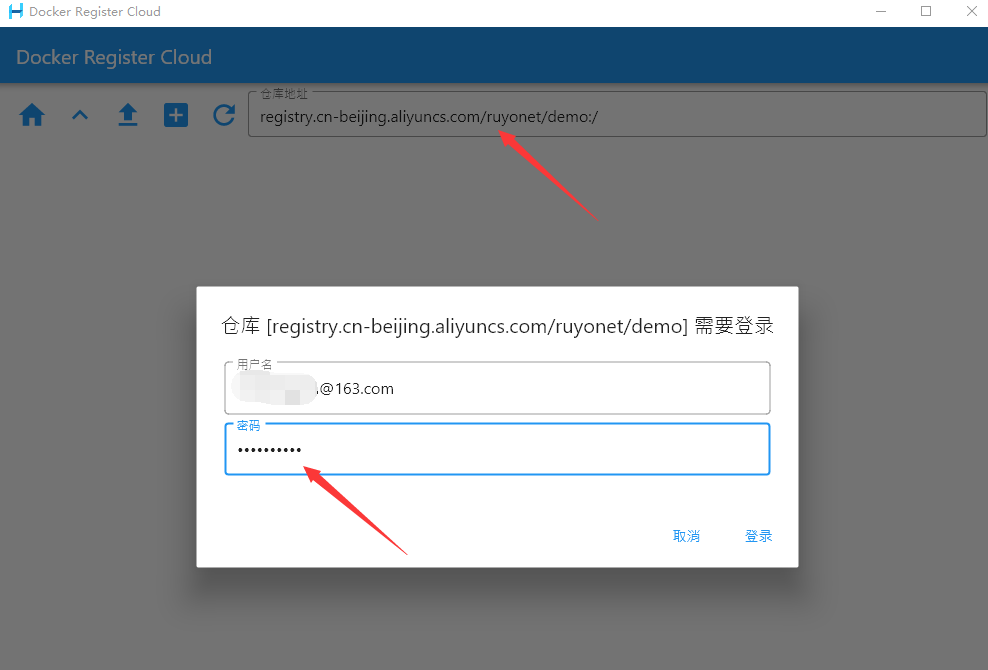This screenshot has height=670, width=988.
Task: Cancel the login dialog with 取消
Action: pos(686,536)
